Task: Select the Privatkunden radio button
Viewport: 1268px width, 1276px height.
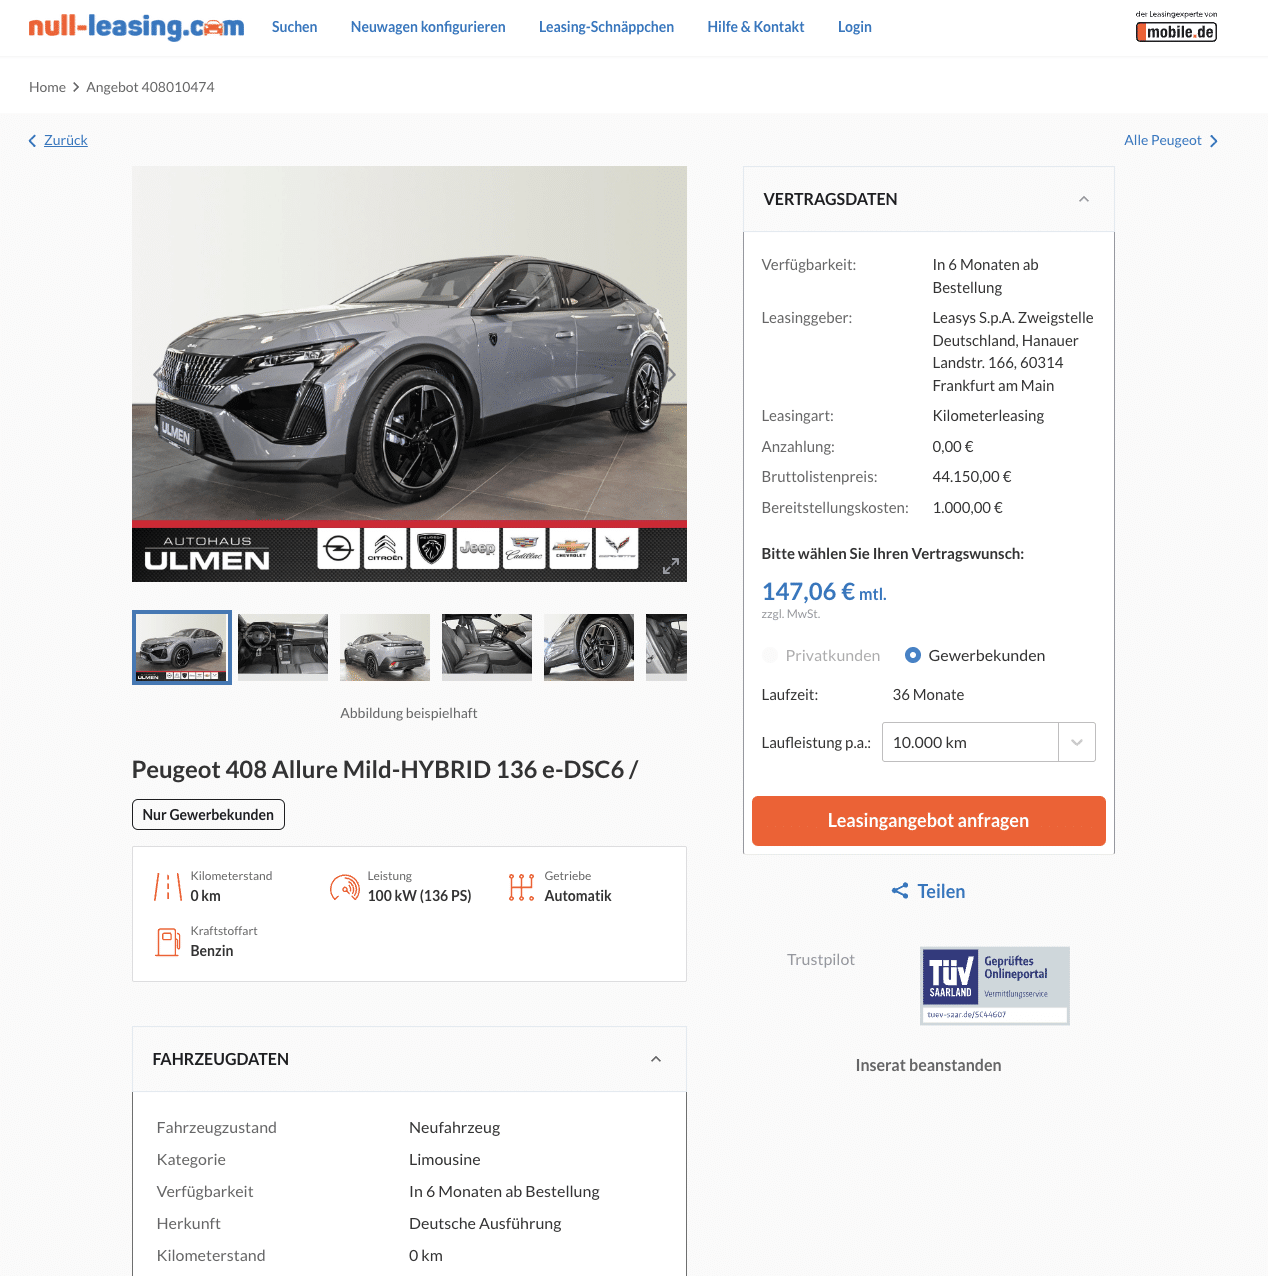Action: (770, 655)
